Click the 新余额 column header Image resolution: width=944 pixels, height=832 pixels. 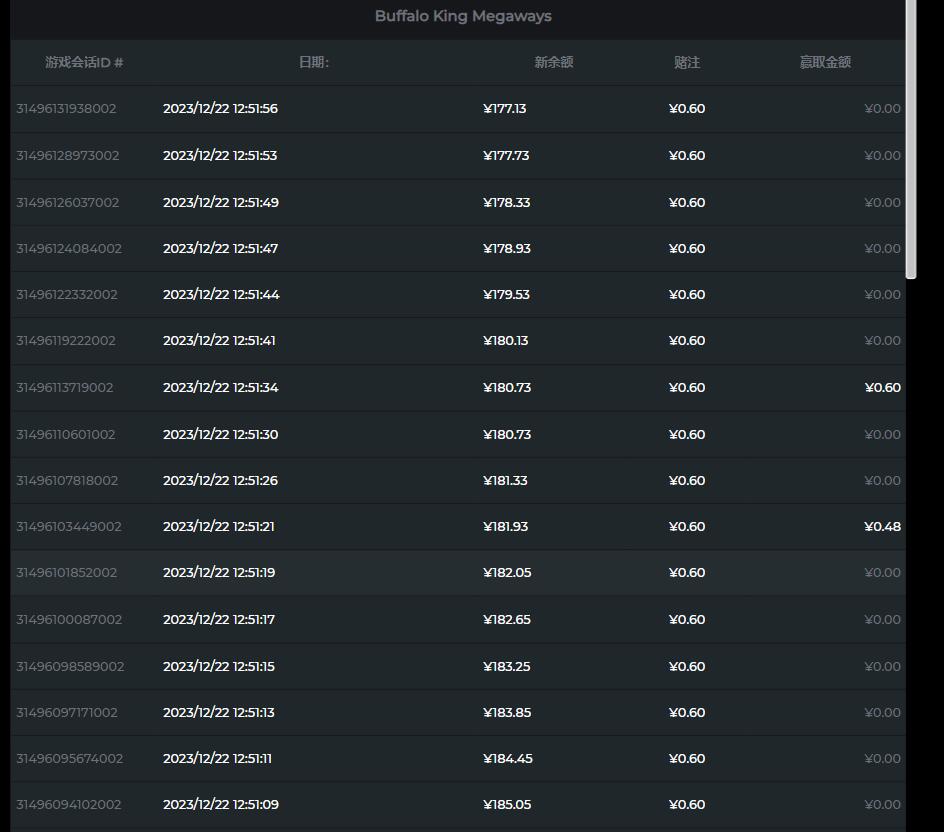(x=554, y=62)
